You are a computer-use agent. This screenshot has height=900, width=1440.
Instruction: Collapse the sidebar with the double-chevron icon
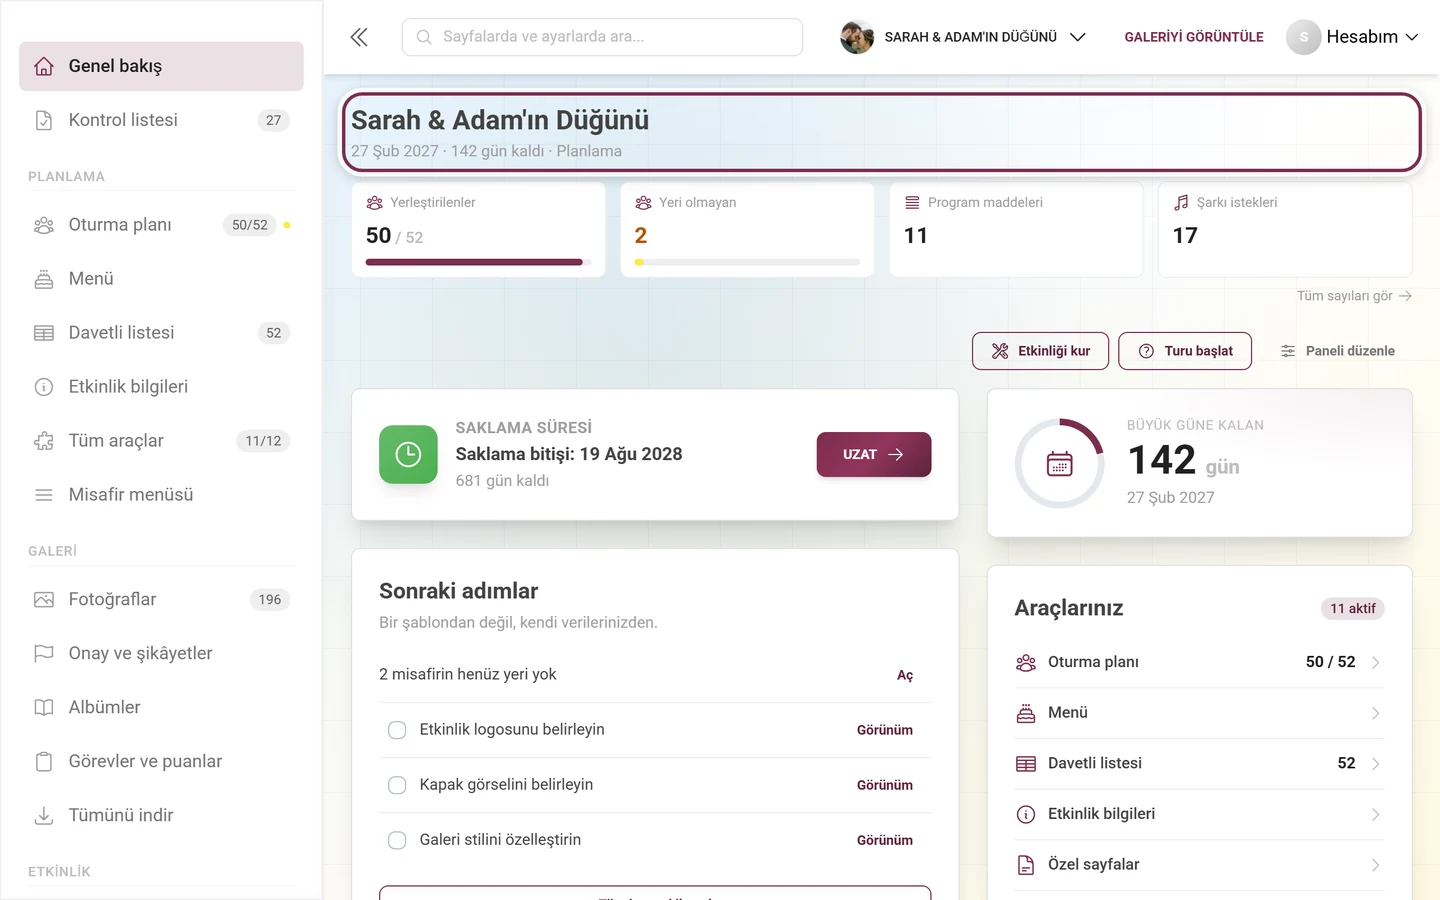[359, 37]
